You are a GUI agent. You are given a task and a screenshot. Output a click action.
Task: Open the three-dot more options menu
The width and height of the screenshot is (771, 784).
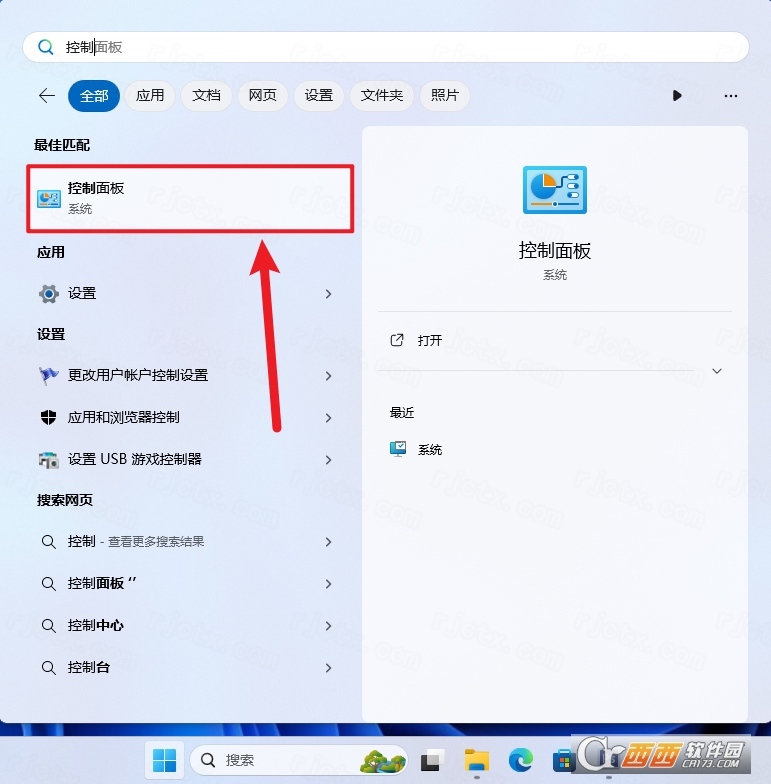730,96
